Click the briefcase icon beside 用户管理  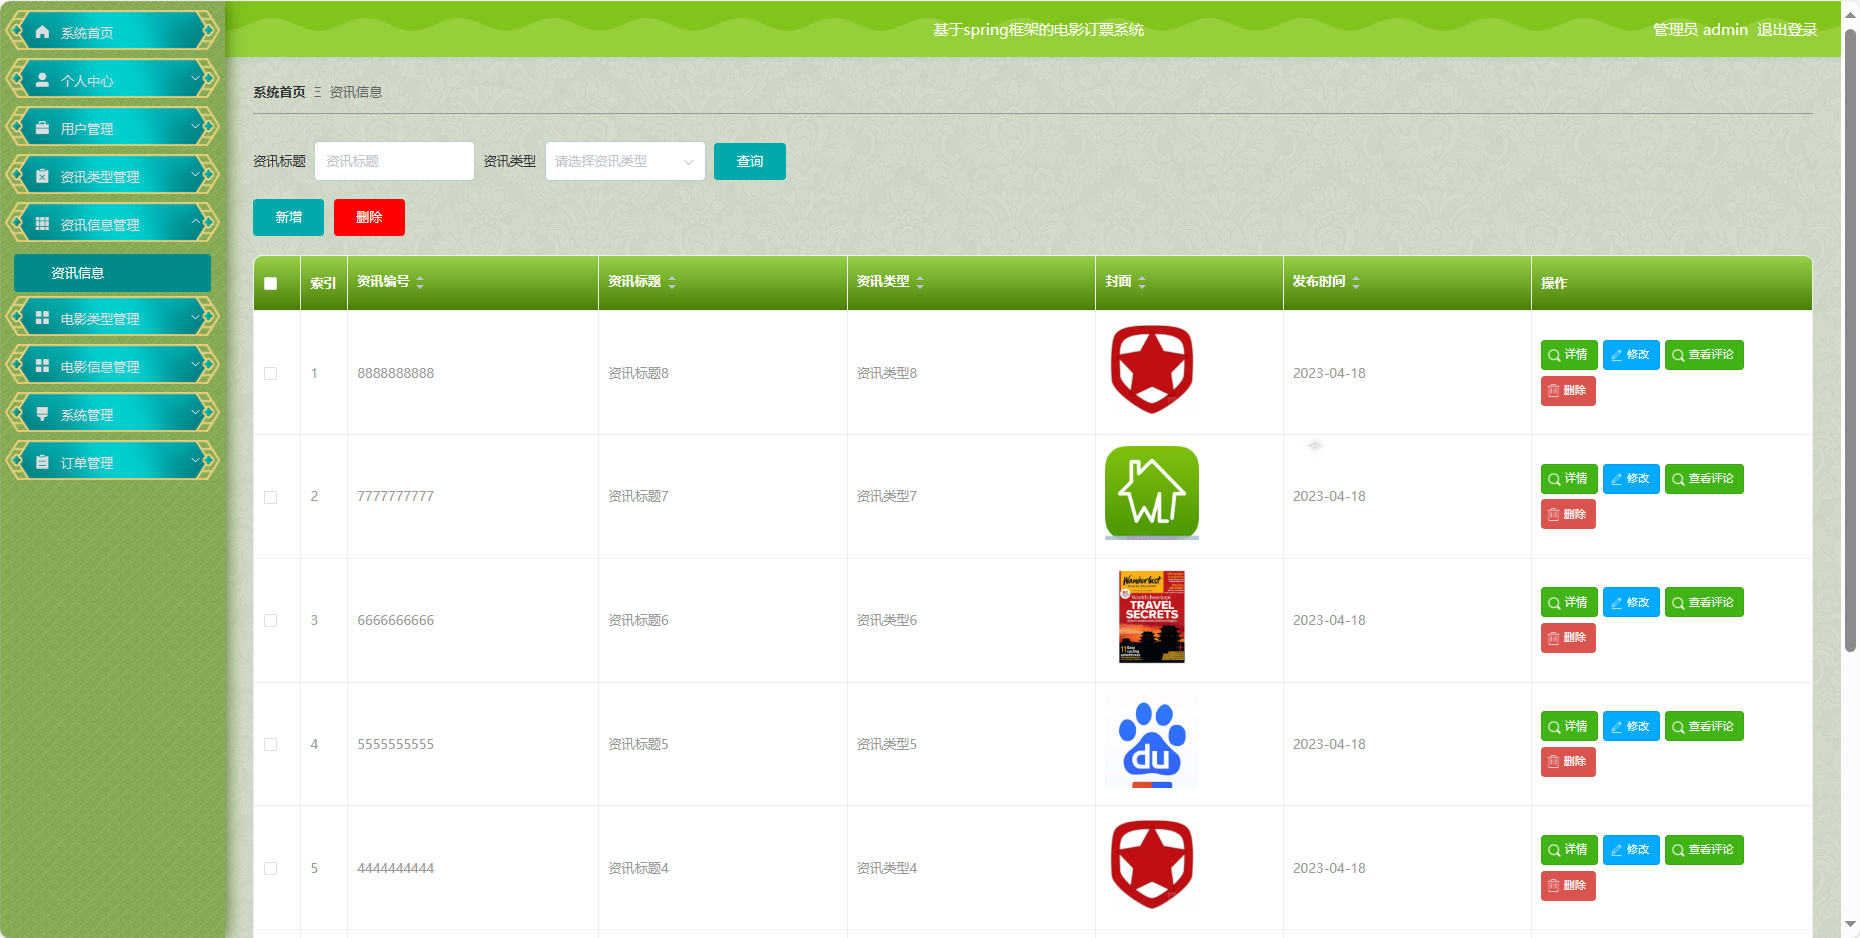[42, 128]
